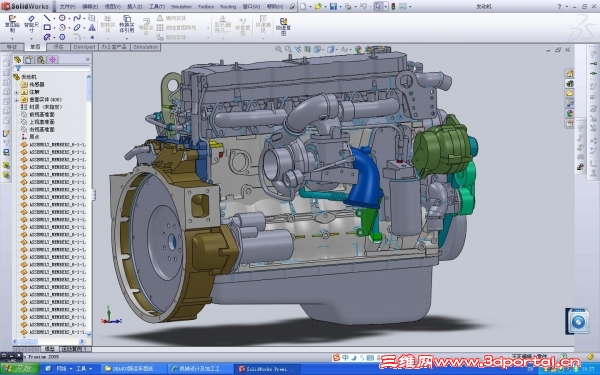Screen dimensions: 600x375
Task: Click the feature tree filter field
Action: pyautogui.click(x=52, y=68)
